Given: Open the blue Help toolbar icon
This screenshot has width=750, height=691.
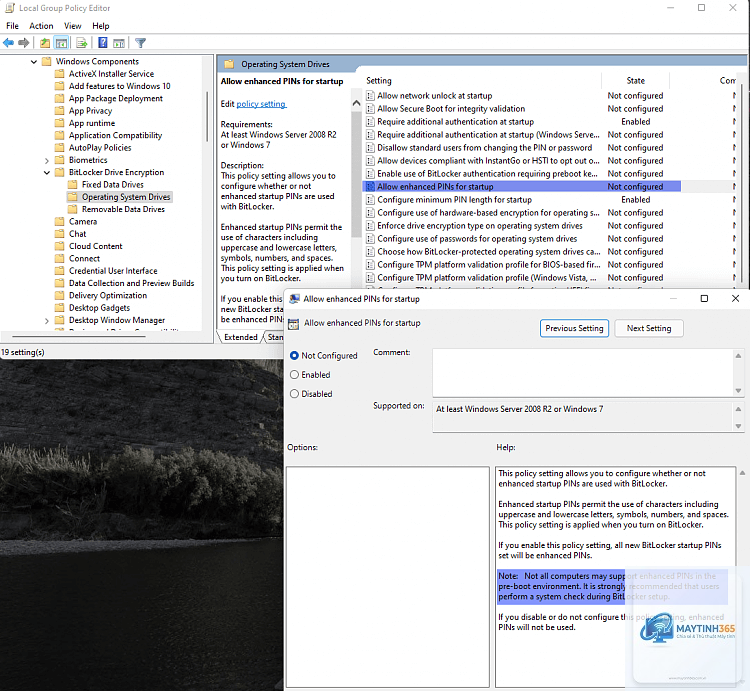Looking at the screenshot, I should pyautogui.click(x=102, y=43).
